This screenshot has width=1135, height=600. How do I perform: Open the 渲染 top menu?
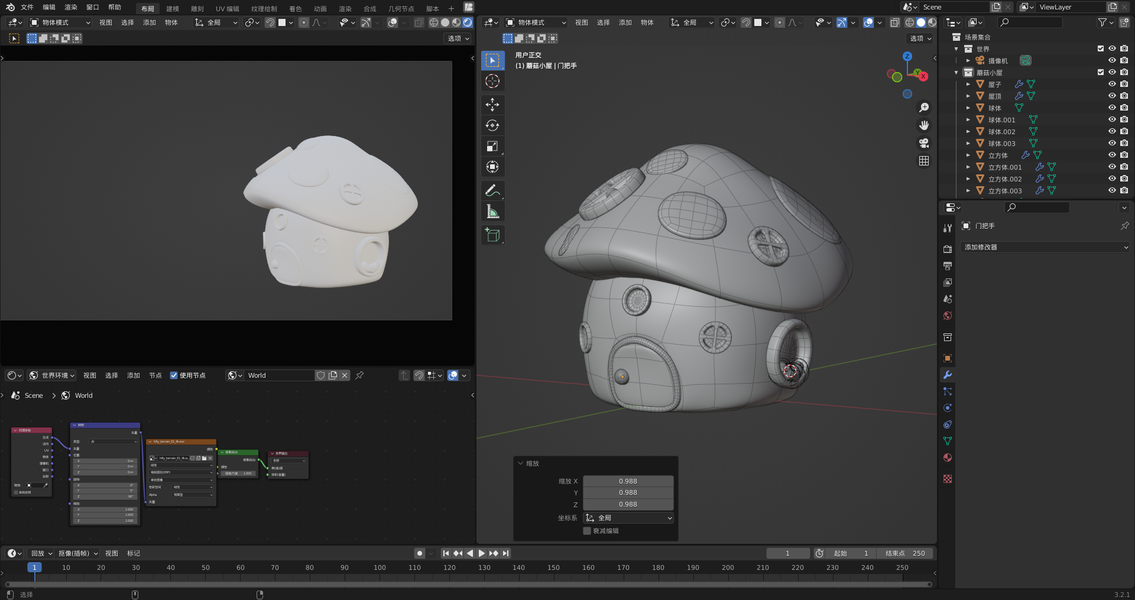pos(71,7)
